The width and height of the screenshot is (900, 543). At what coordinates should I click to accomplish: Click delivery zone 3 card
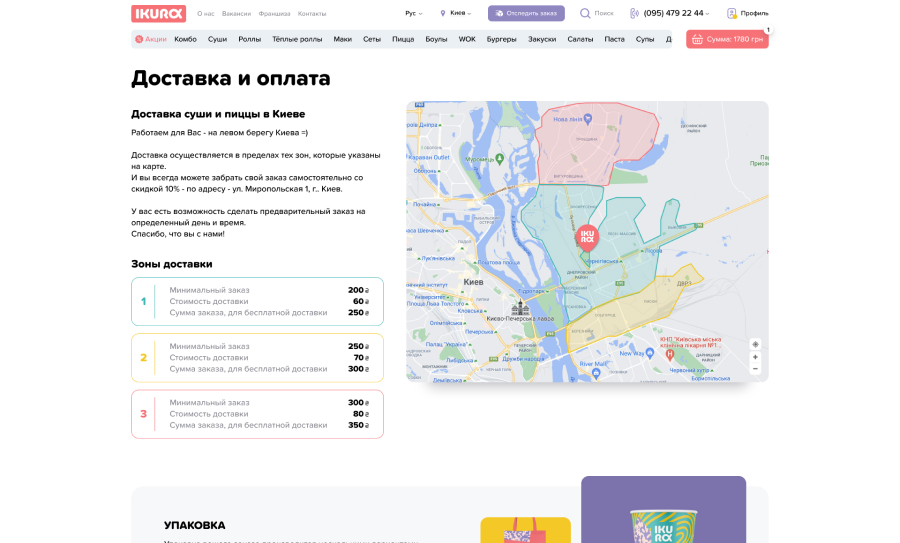click(257, 414)
